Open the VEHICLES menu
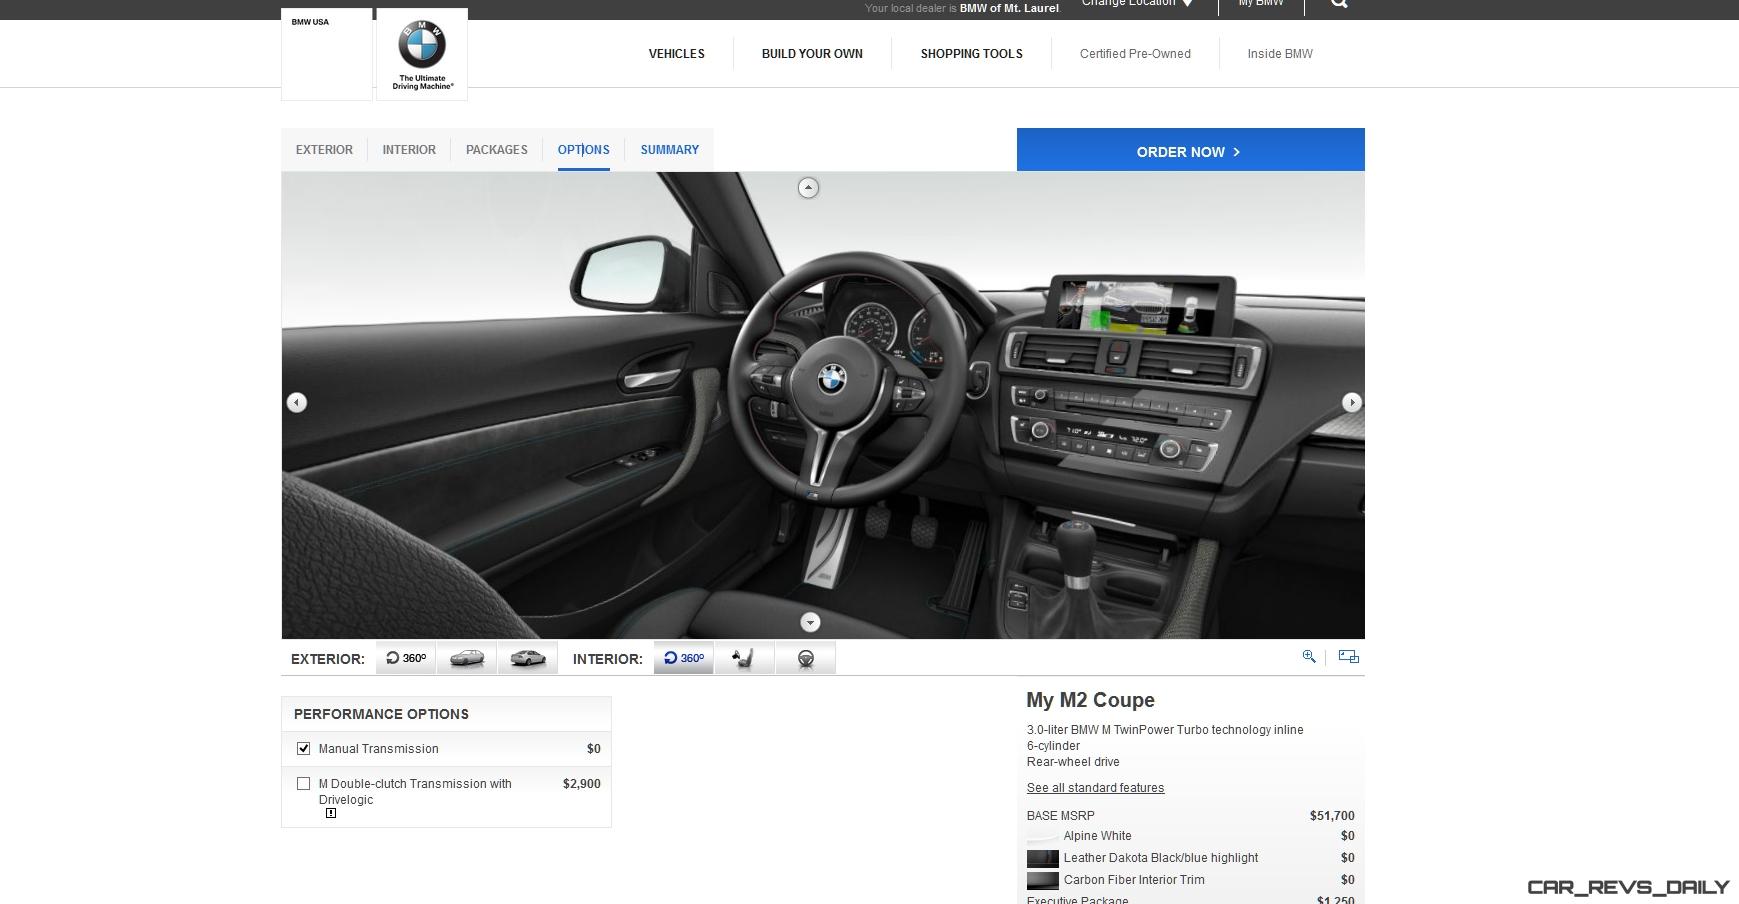This screenshot has height=904, width=1739. [x=677, y=54]
